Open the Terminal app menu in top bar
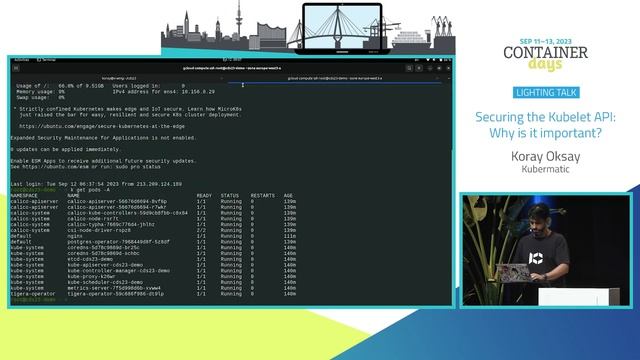The image size is (640, 360). coord(46,60)
